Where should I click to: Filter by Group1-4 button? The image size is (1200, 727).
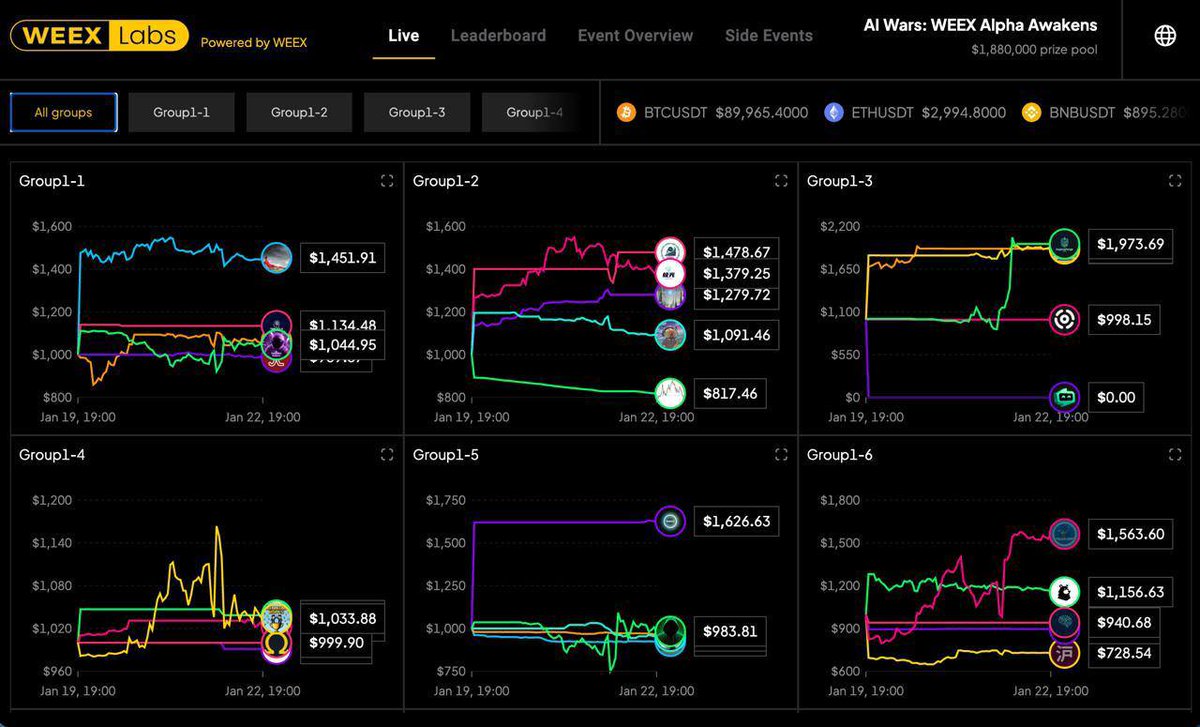pyautogui.click(x=534, y=113)
